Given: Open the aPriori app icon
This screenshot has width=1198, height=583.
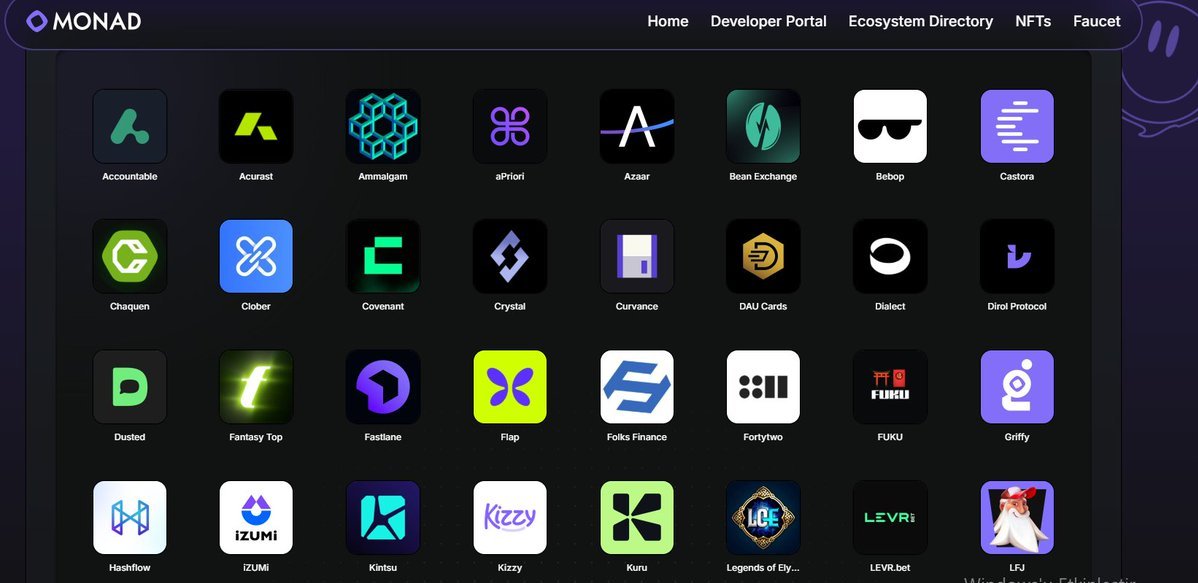Looking at the screenshot, I should [x=510, y=126].
